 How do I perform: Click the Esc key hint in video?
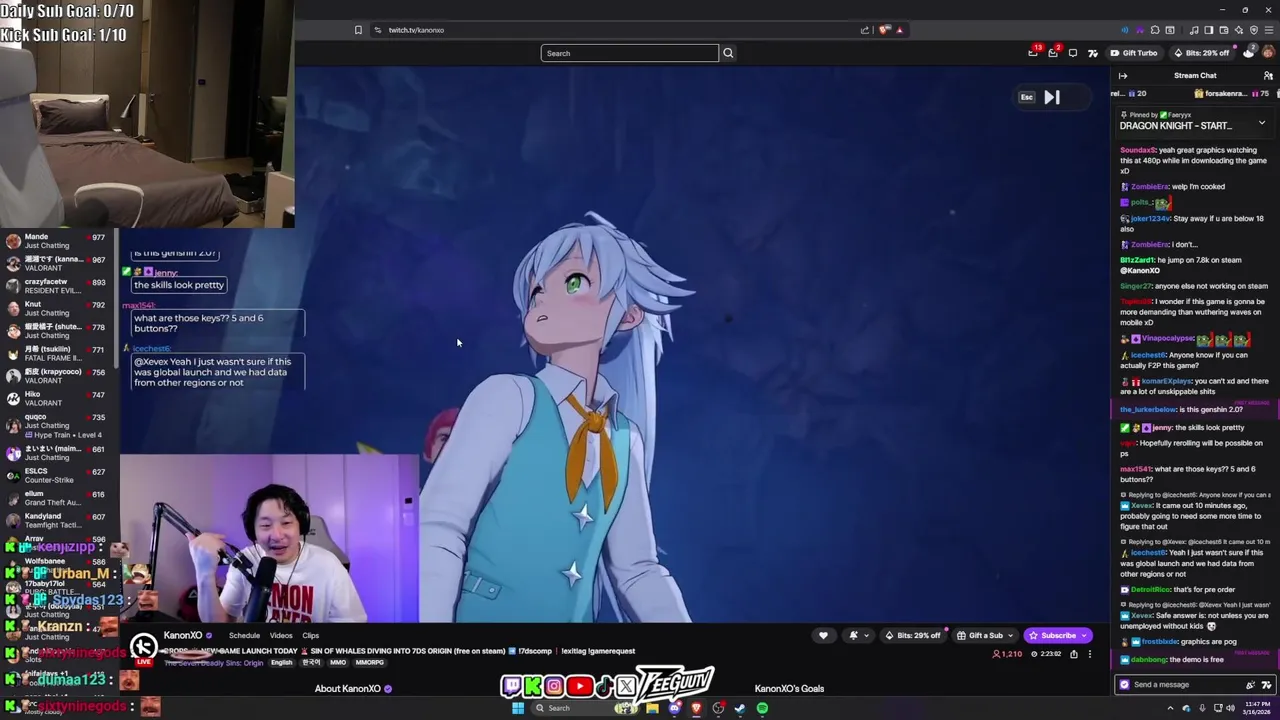tap(1026, 97)
